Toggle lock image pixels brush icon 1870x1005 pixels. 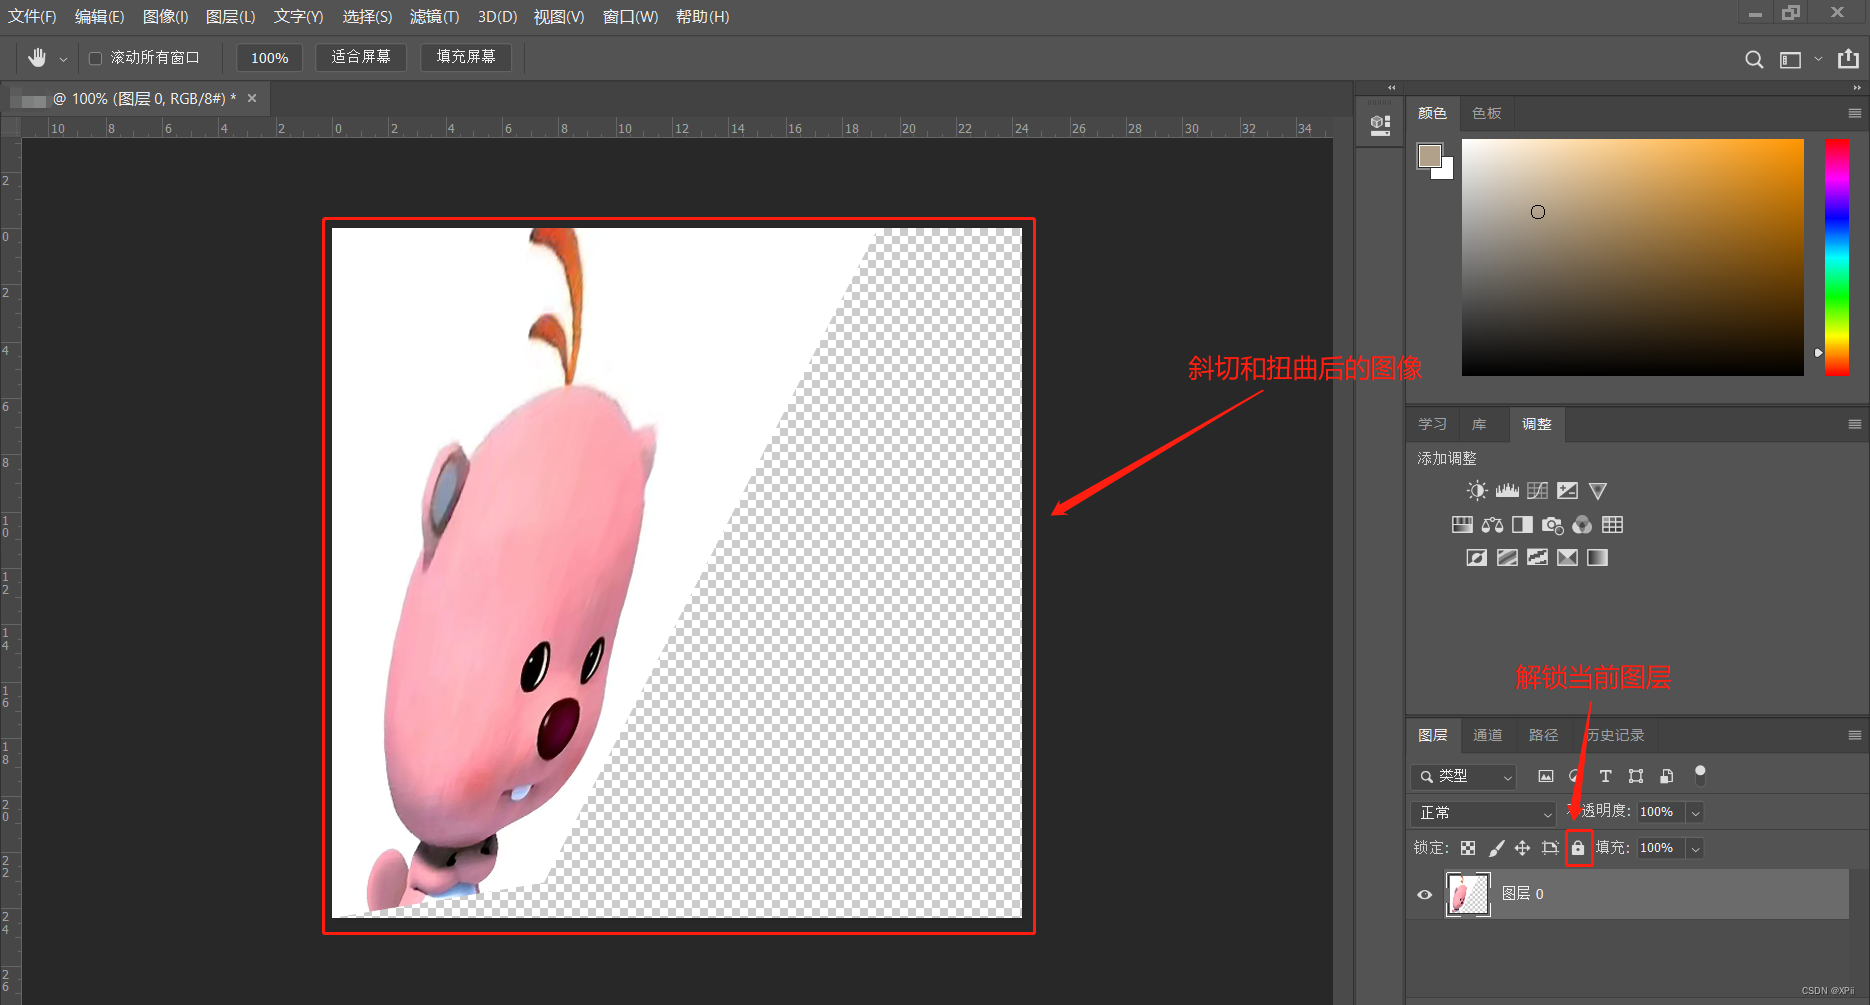click(1496, 848)
